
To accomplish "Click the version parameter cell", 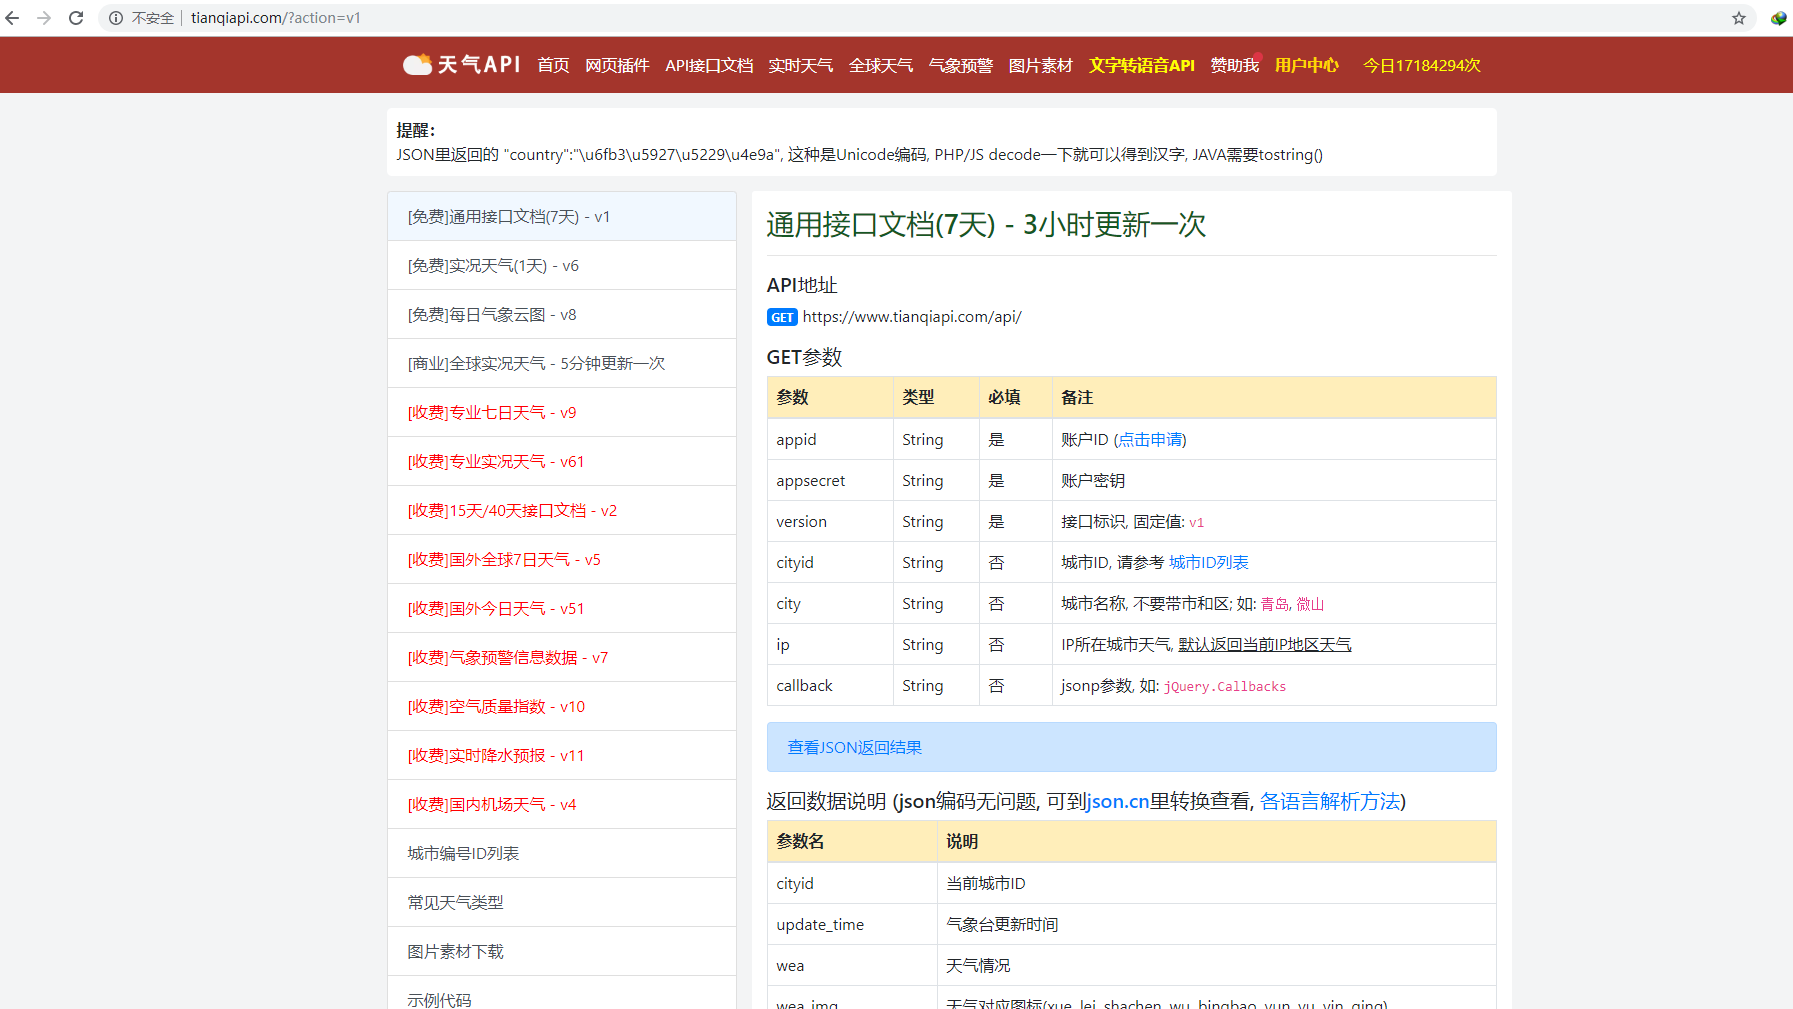I will click(830, 521).
